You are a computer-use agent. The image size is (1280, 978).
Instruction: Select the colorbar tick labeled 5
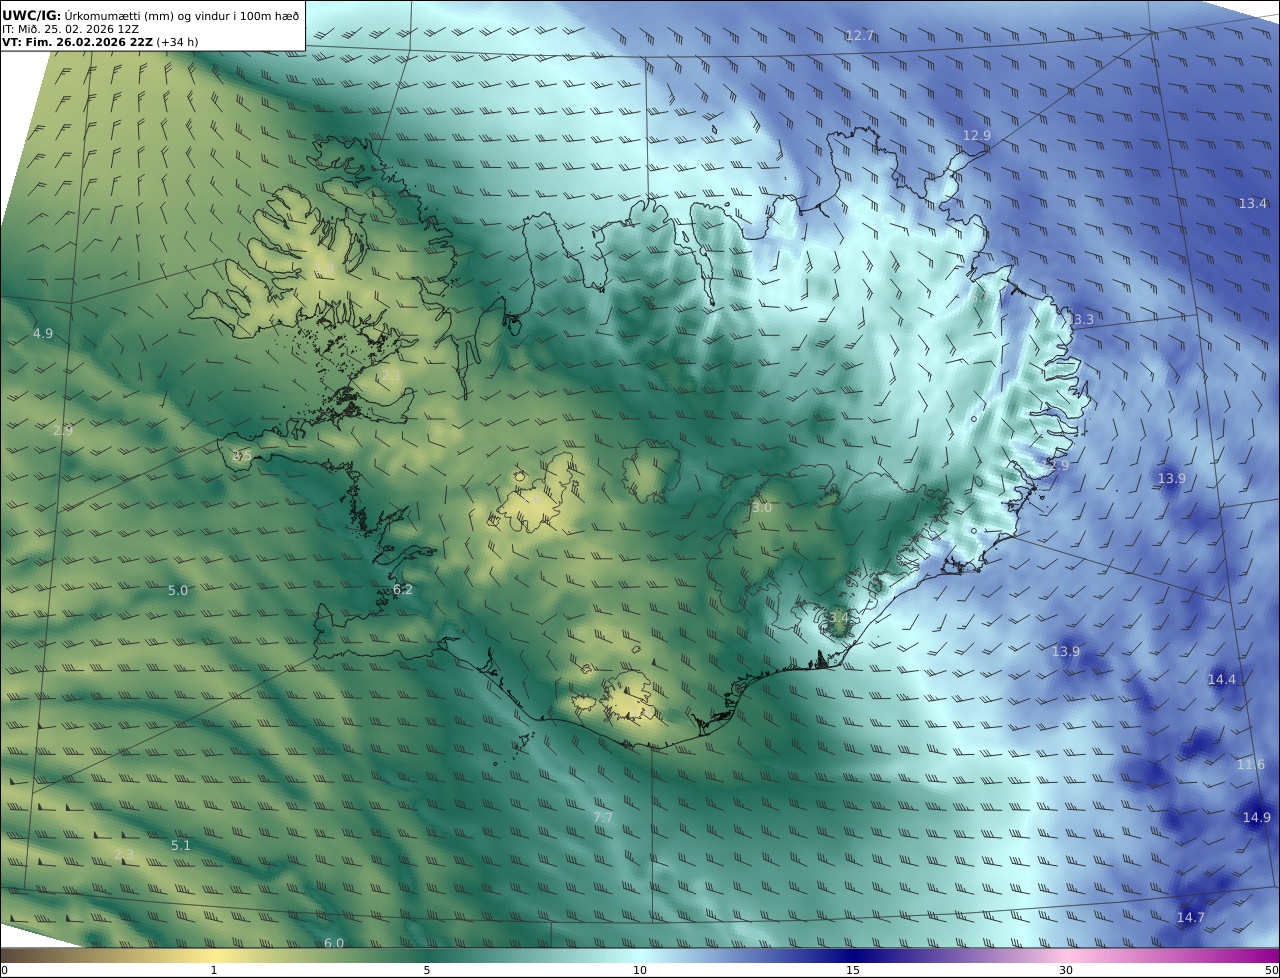[427, 970]
